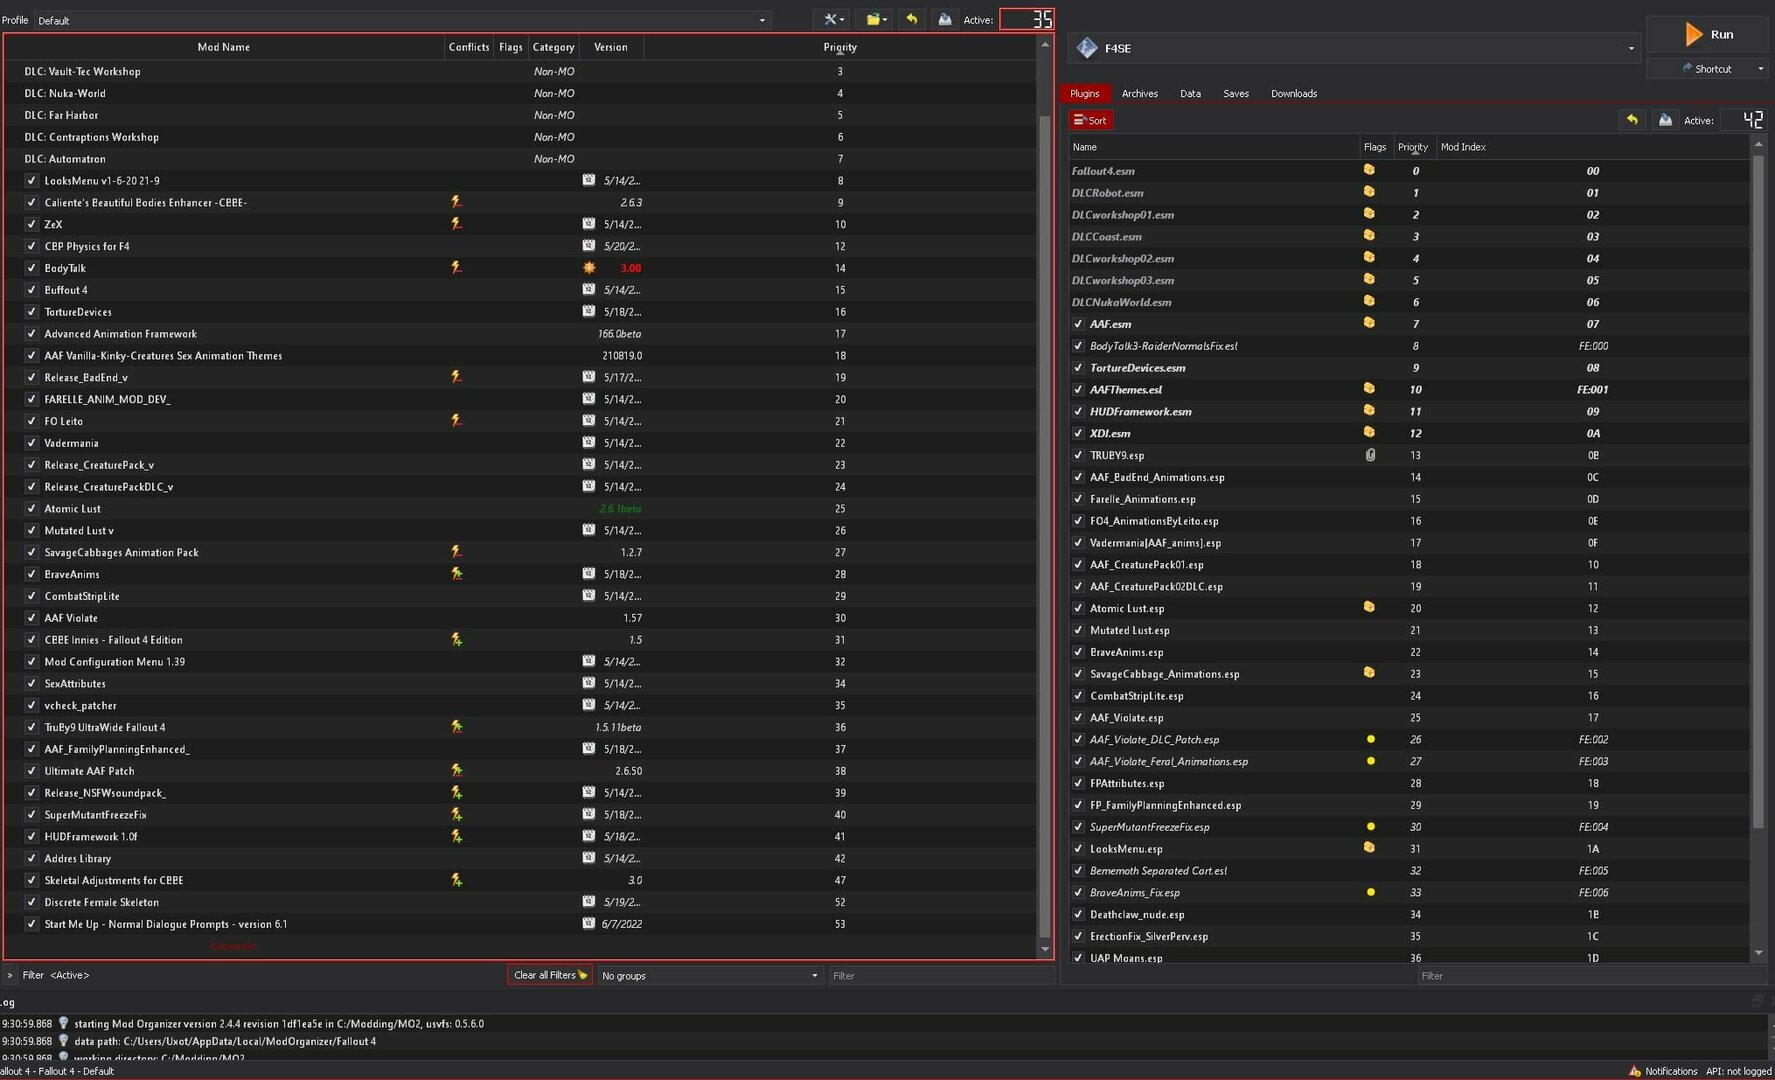Restore plugin list backup beside Sort row
This screenshot has width=1775, height=1080.
pos(1632,120)
